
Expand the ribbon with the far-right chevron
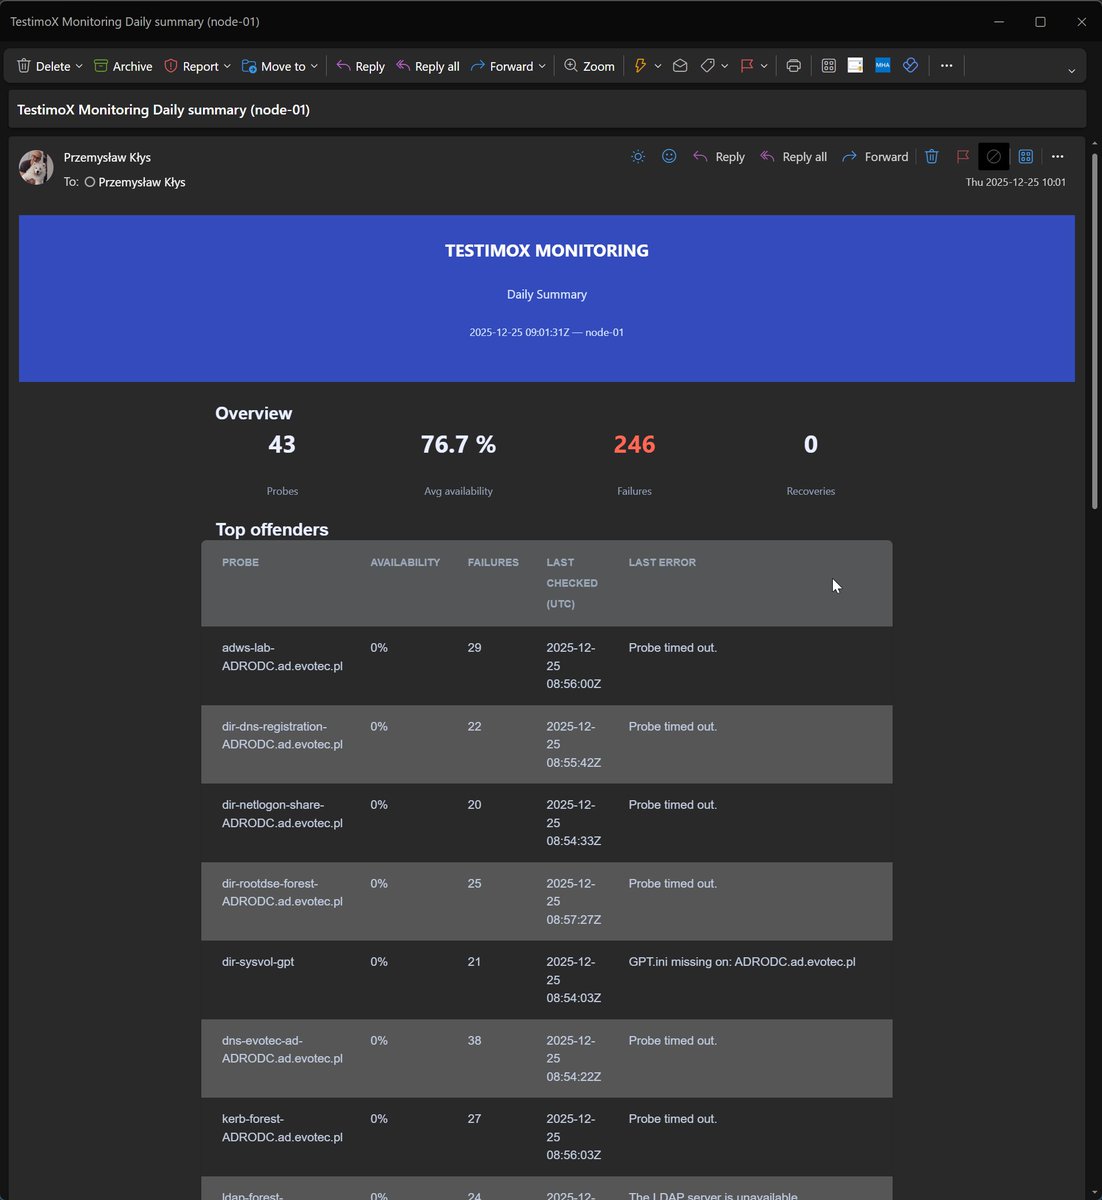point(1071,71)
